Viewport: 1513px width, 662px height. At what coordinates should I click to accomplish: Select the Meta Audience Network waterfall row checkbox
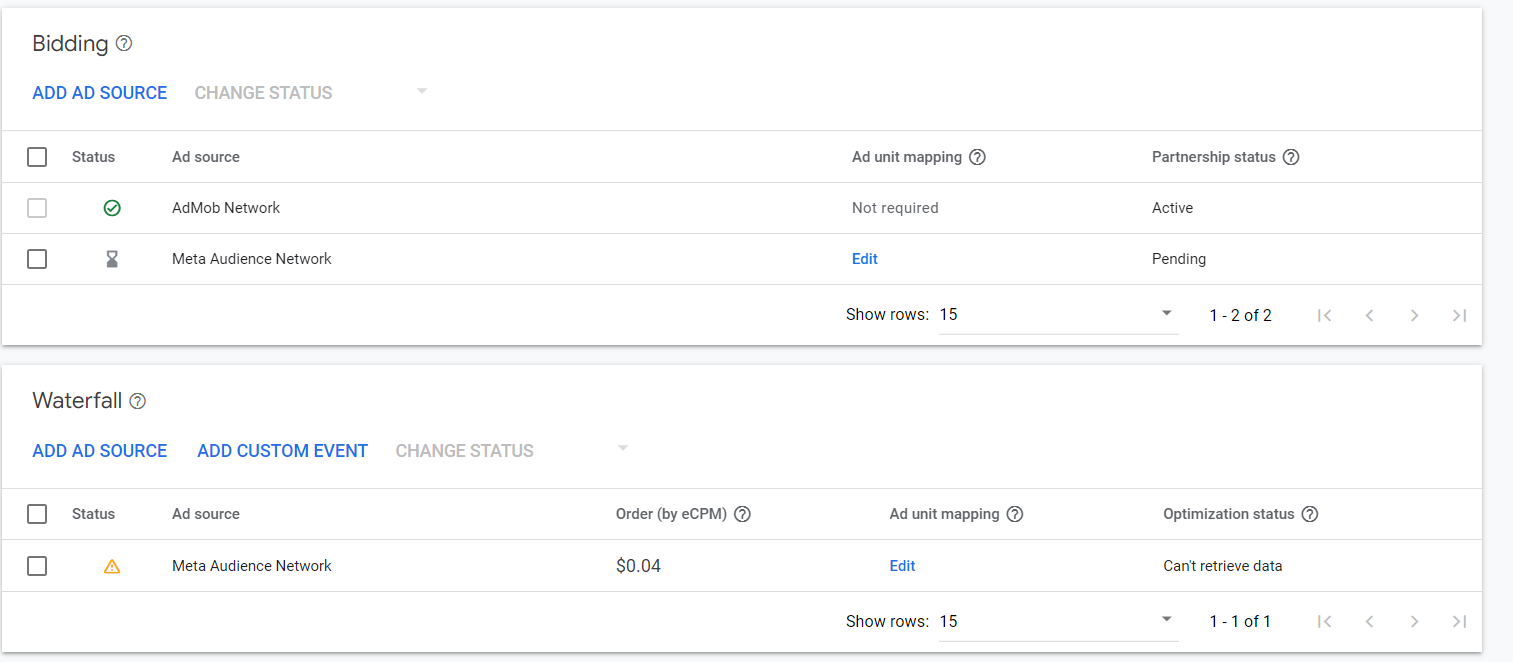coord(37,566)
